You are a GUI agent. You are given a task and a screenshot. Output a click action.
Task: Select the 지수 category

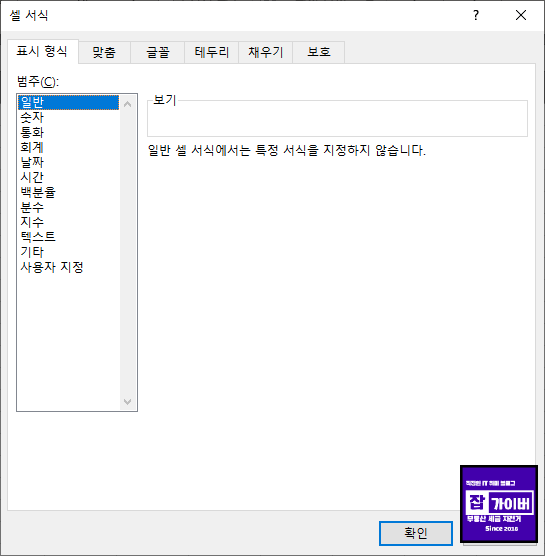point(68,222)
